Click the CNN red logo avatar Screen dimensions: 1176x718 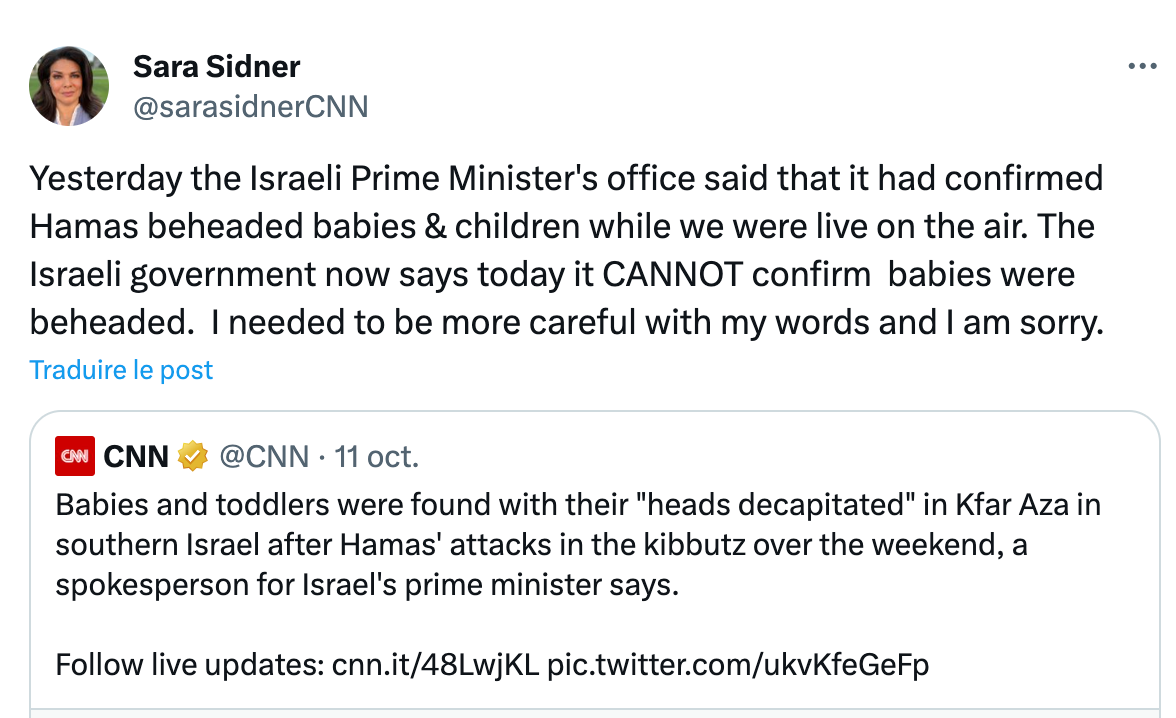point(75,457)
